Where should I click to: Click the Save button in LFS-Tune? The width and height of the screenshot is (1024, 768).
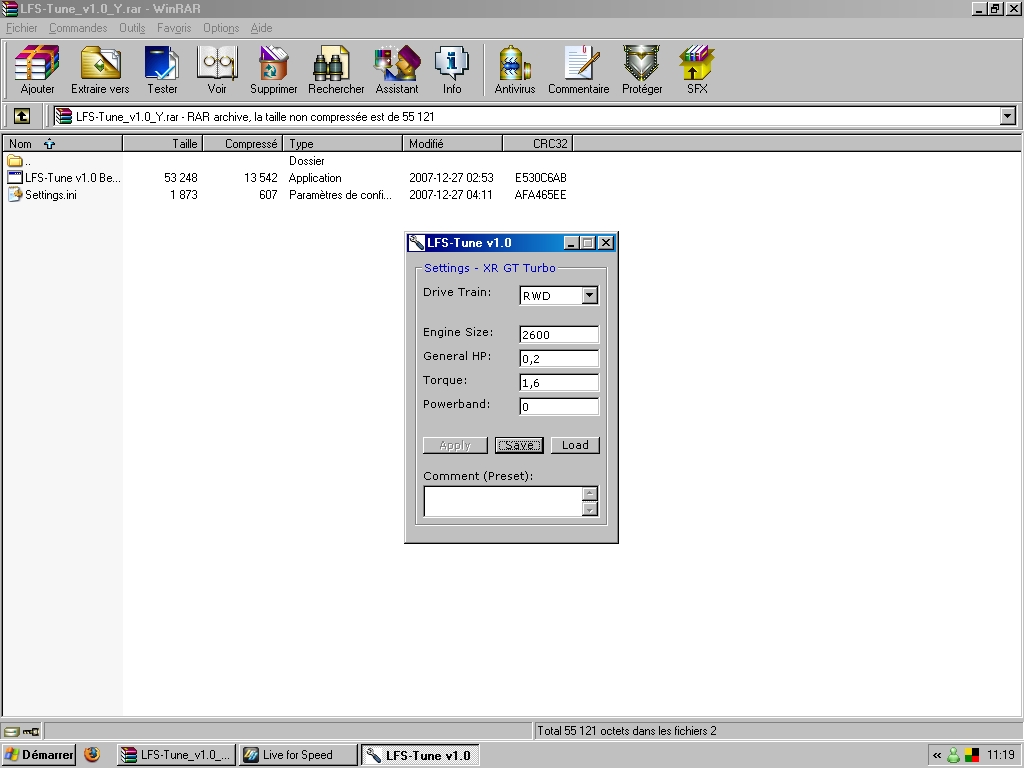519,445
